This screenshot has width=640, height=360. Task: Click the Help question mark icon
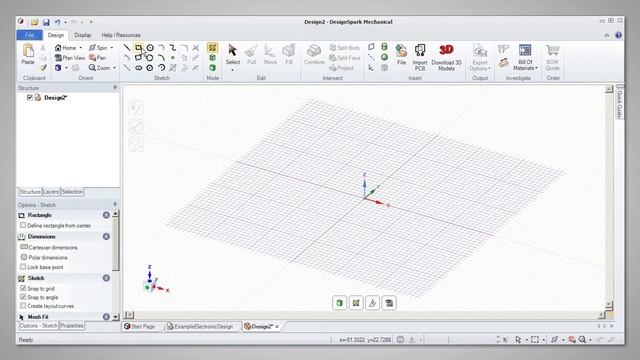click(x=618, y=35)
